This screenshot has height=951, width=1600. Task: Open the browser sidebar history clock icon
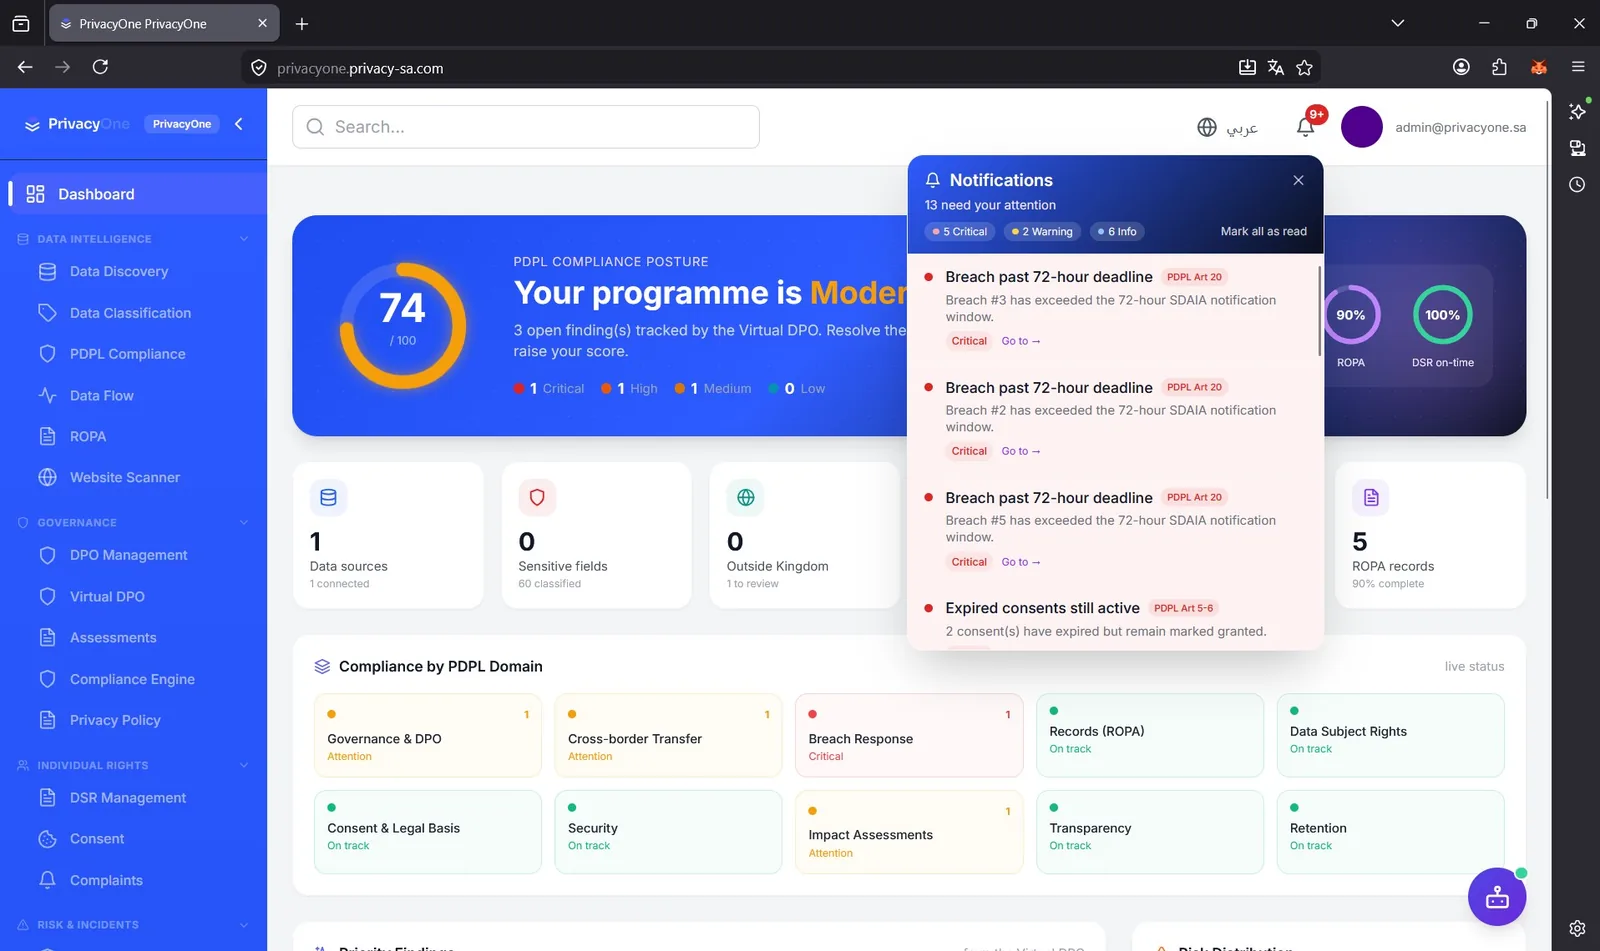1577,185
